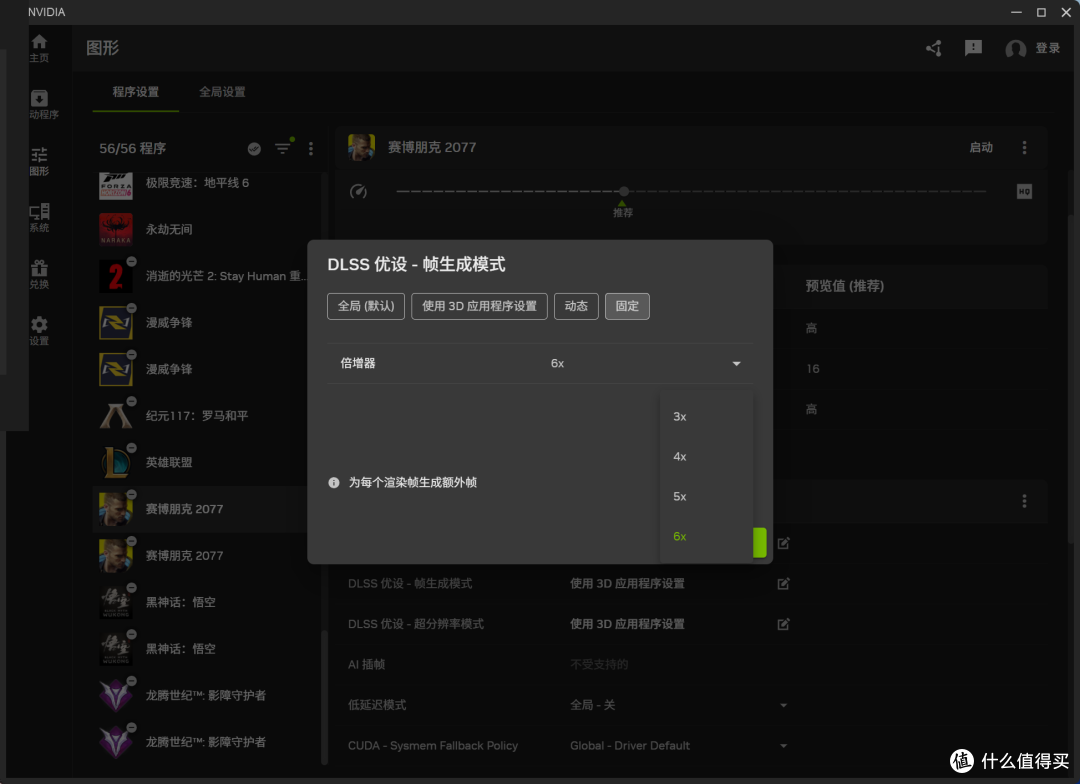Screen dimensions: 1080x784
Task: Open the three-dot menu of the program list
Action: tap(311, 149)
